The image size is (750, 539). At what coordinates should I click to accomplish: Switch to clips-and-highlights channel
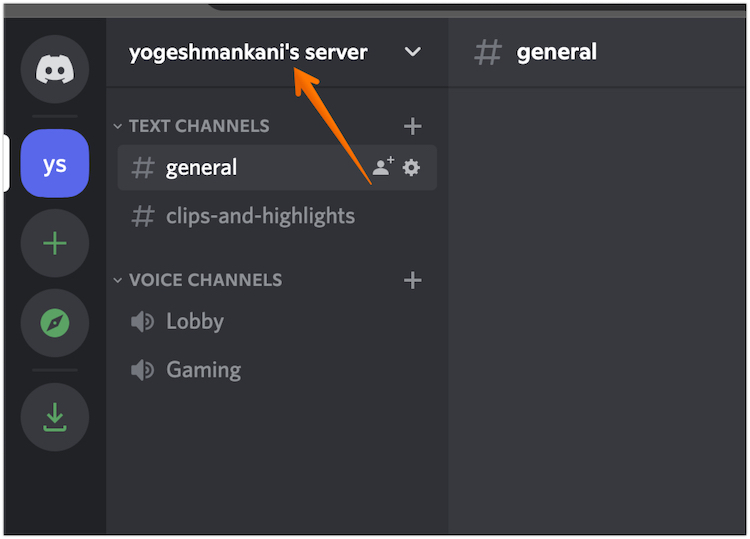click(x=277, y=216)
